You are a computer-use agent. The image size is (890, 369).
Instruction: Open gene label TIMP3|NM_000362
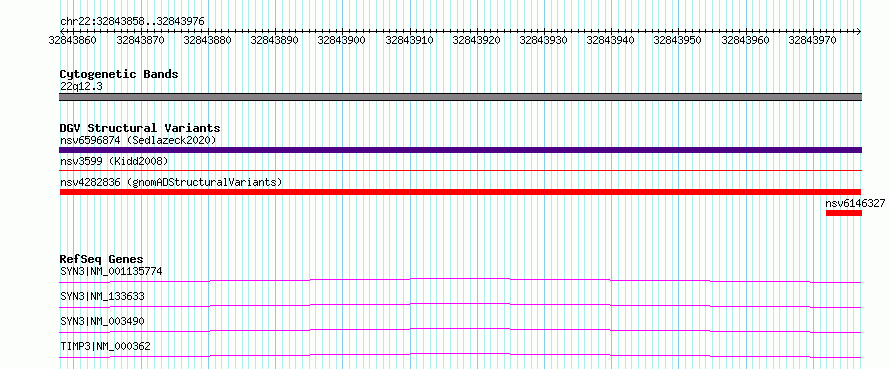(105, 346)
